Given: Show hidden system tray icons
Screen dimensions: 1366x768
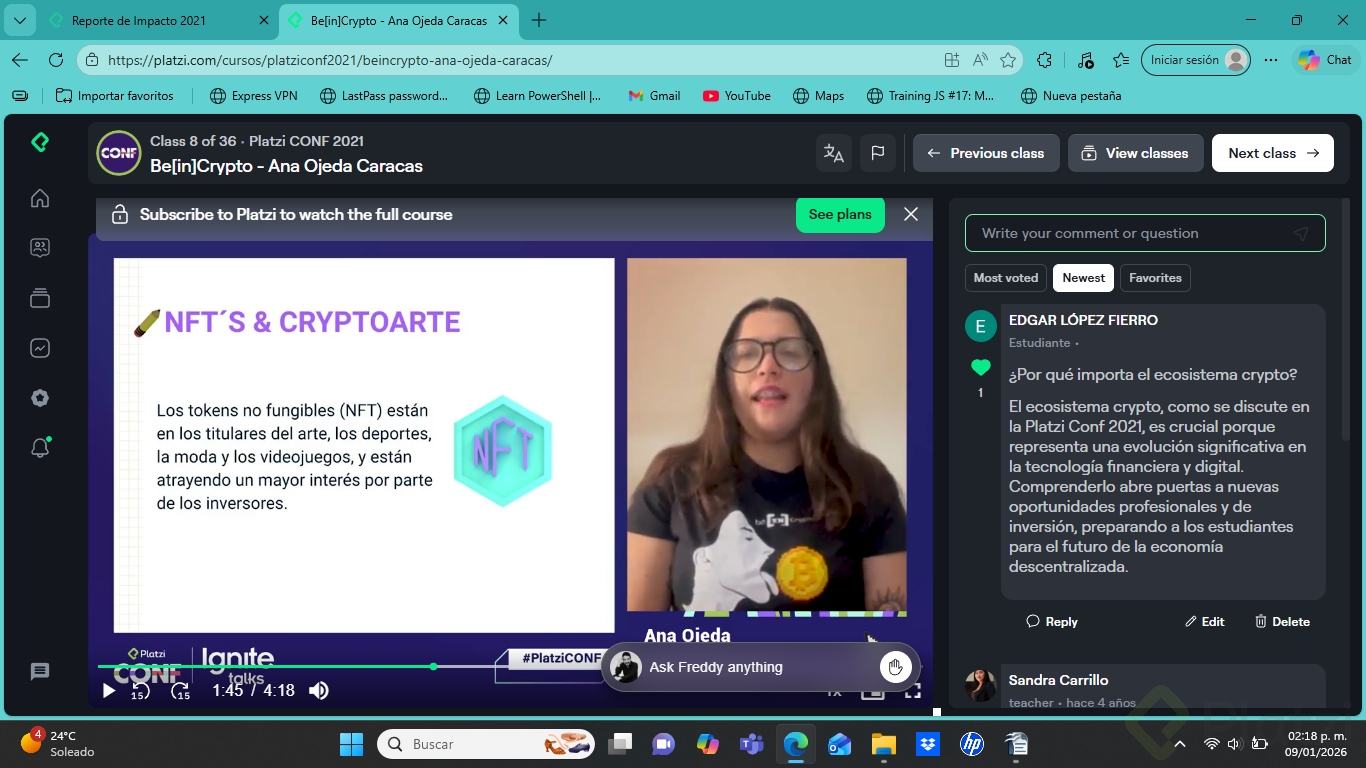Looking at the screenshot, I should [x=1180, y=744].
